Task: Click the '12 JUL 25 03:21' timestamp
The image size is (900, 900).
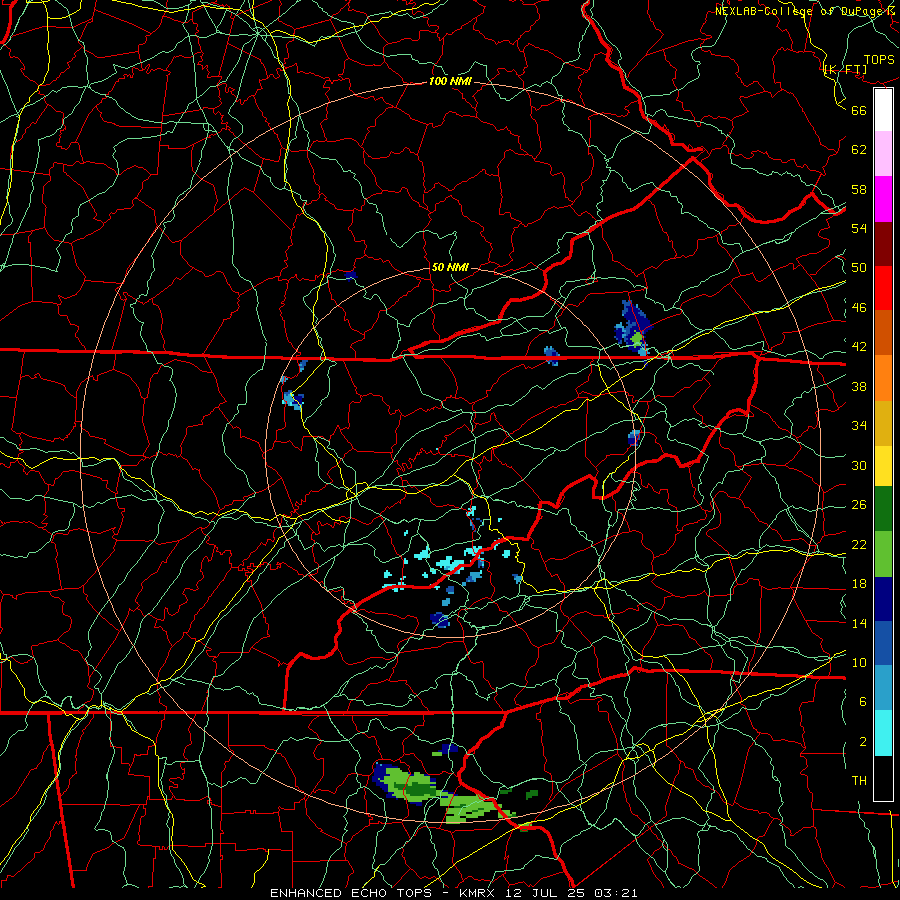Action: tap(572, 893)
